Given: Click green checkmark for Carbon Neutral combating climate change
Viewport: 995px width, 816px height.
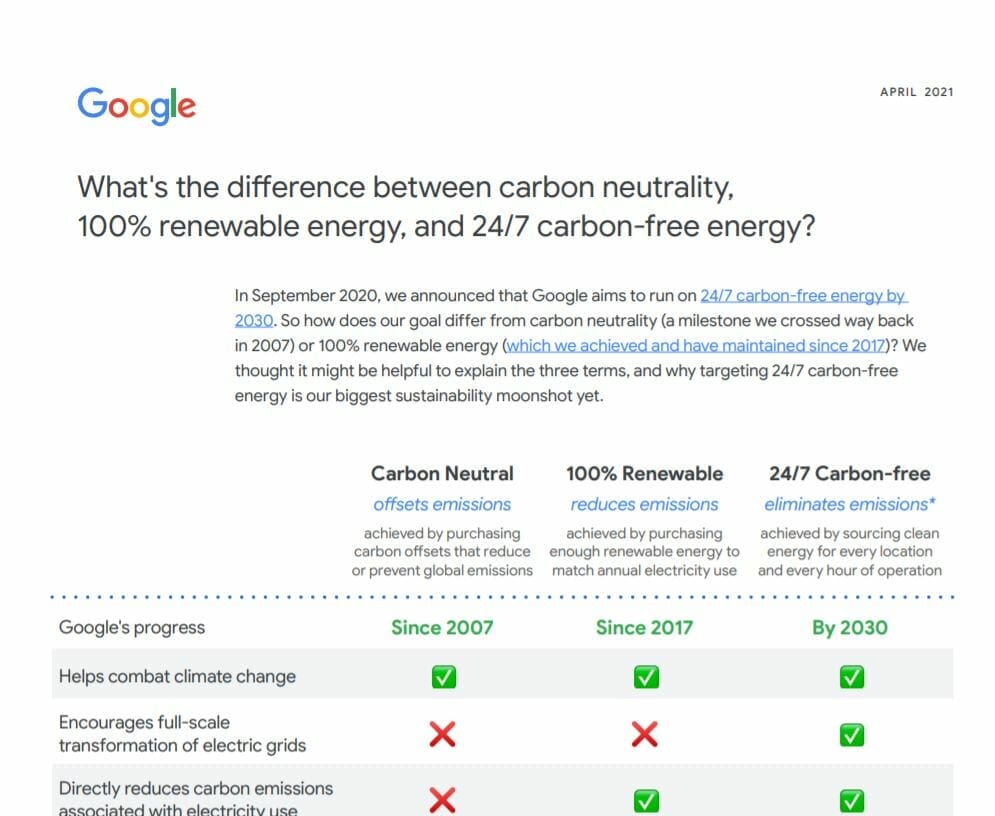Looking at the screenshot, I should click(x=443, y=677).
